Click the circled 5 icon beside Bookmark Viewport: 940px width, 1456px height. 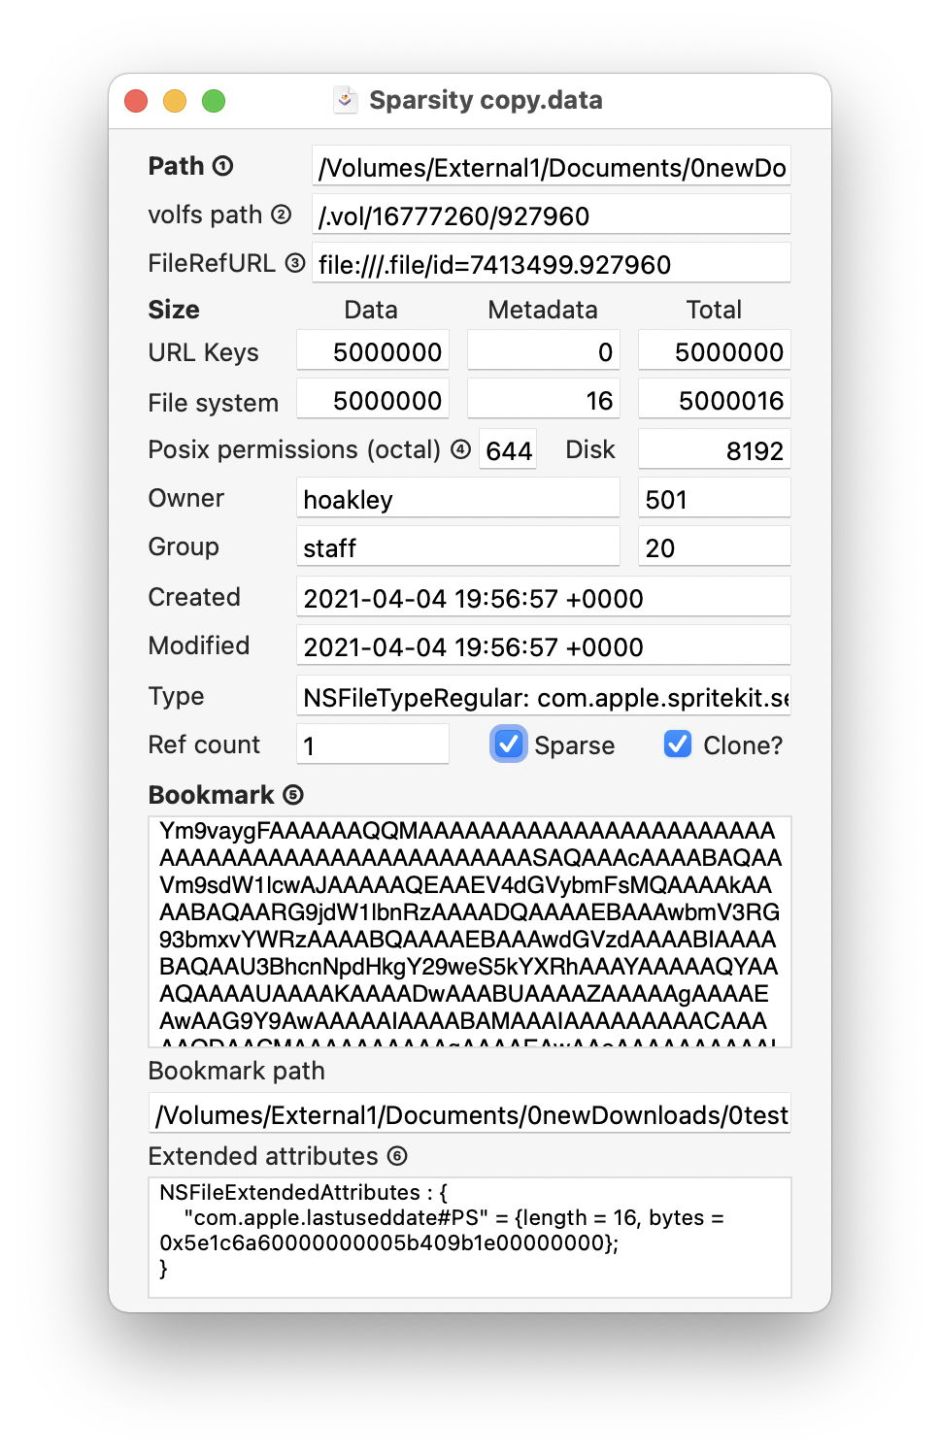click(293, 795)
